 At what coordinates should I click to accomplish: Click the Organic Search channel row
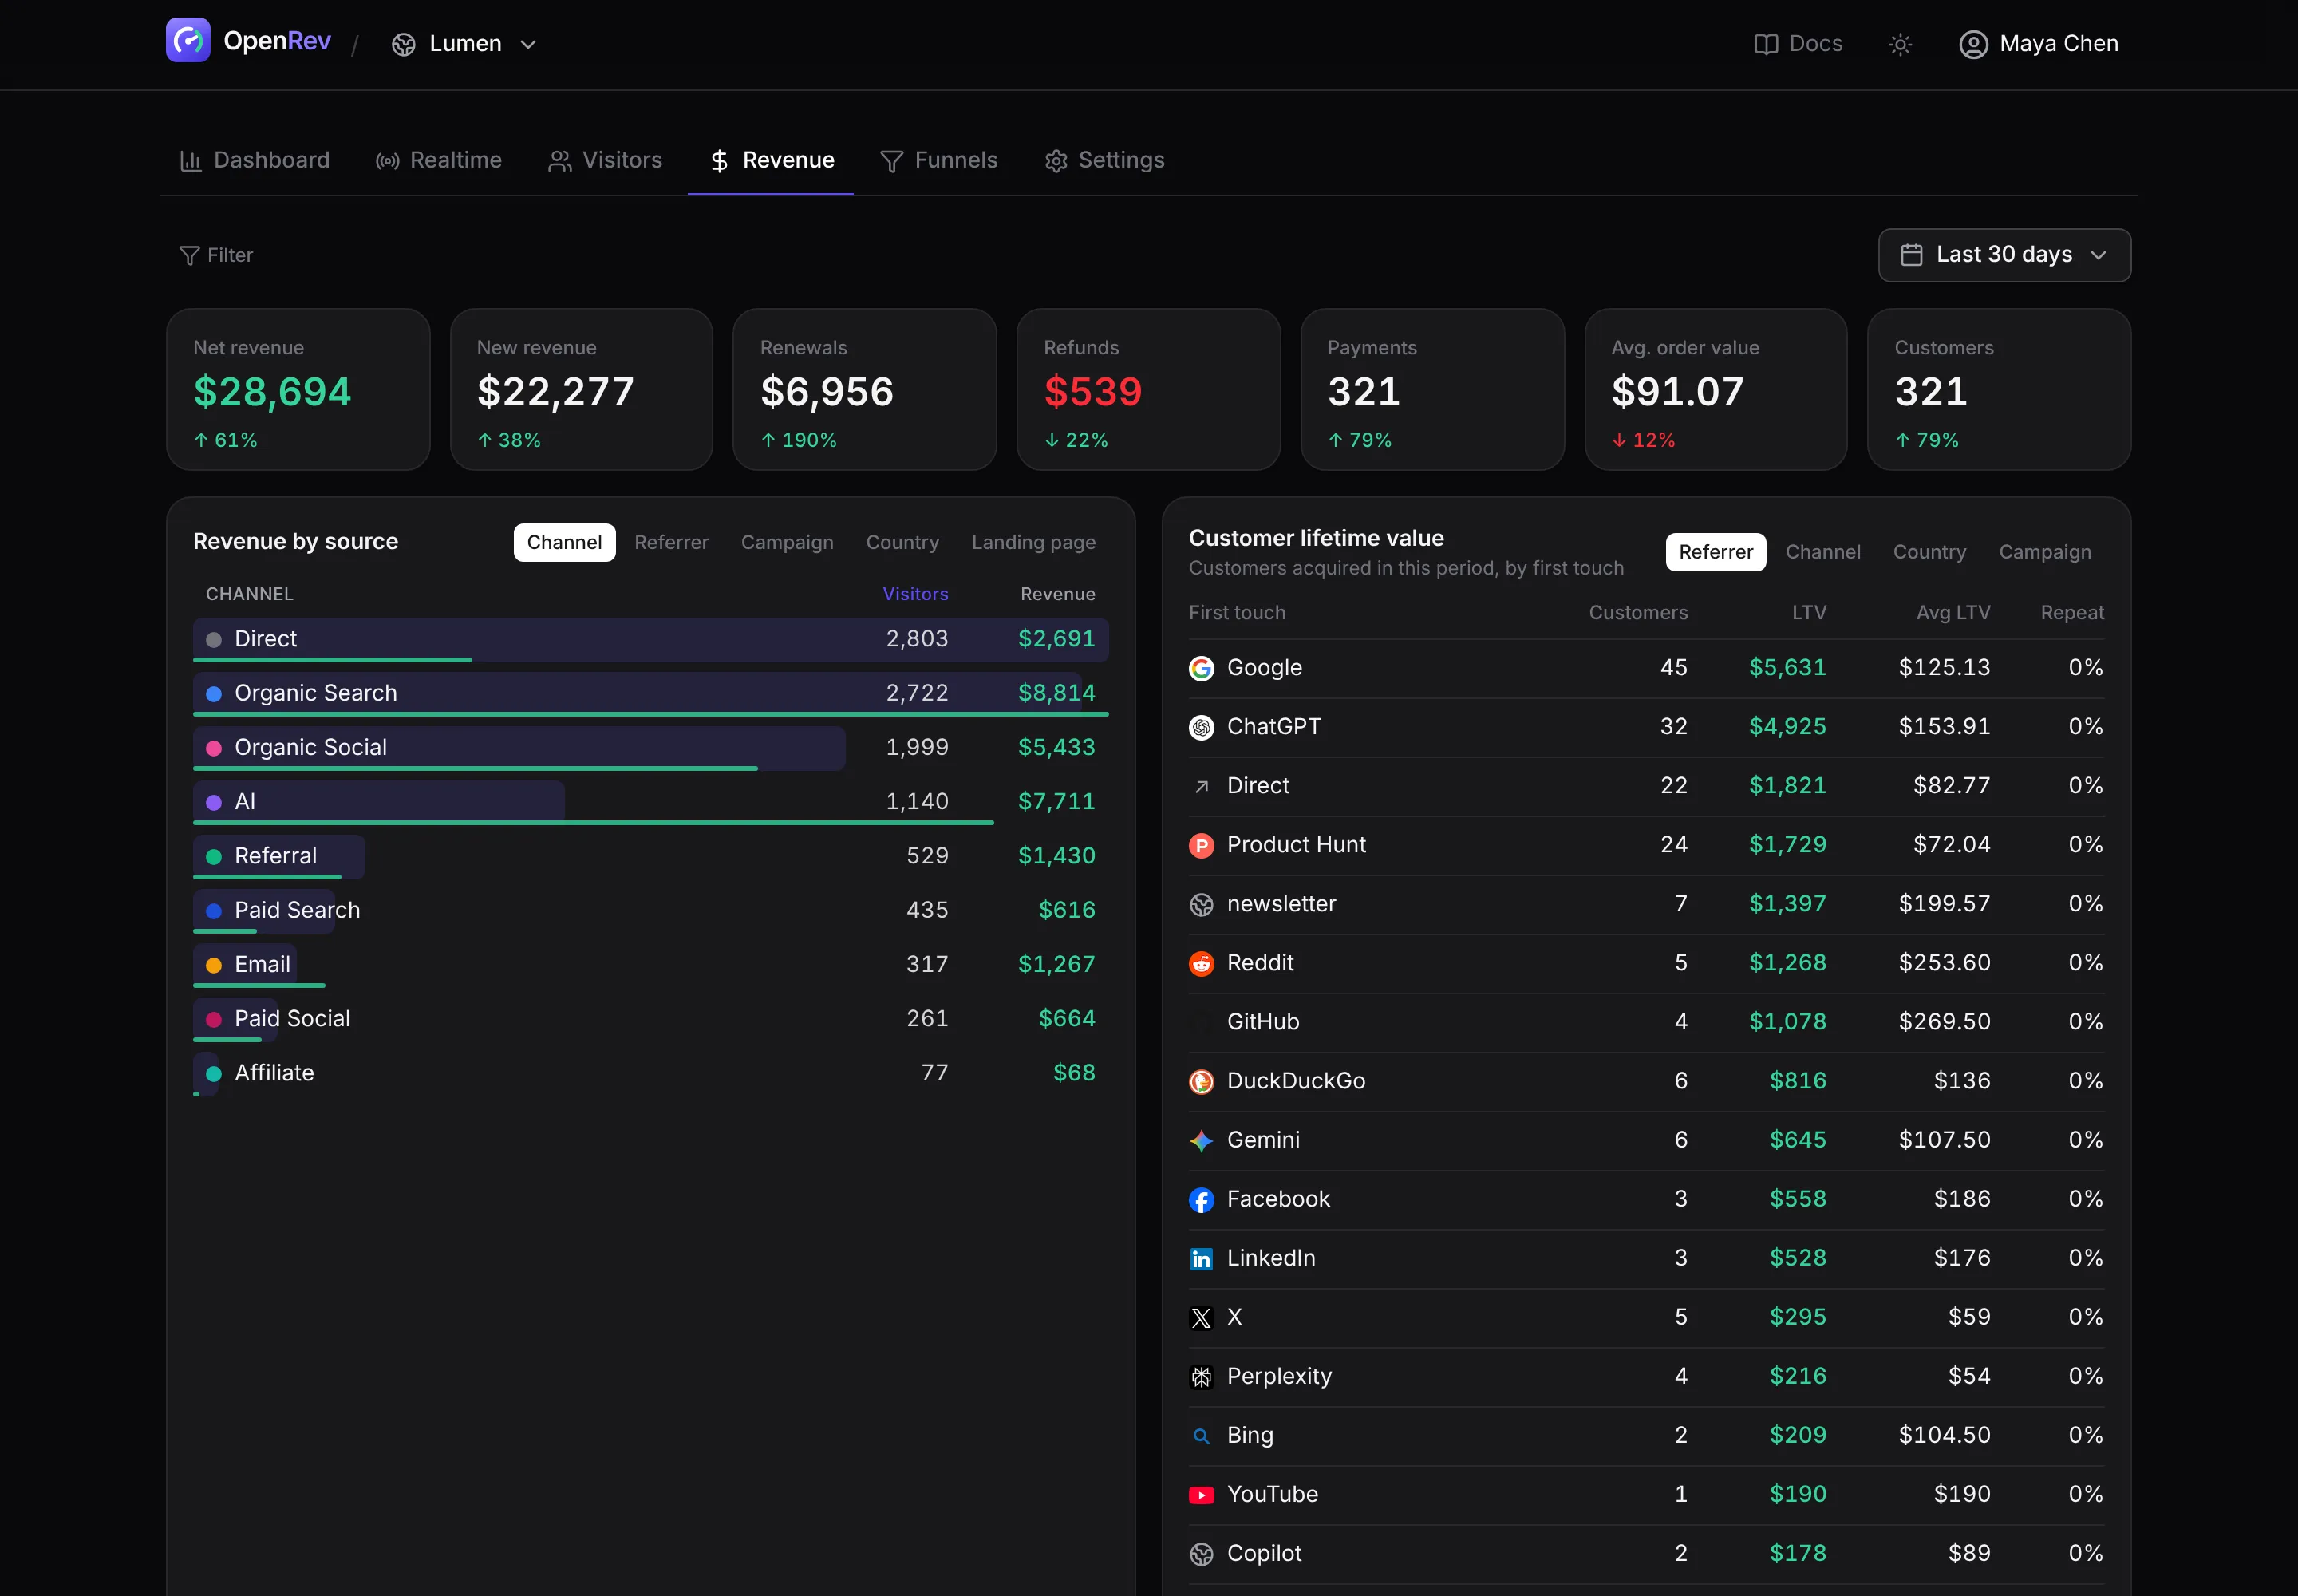[x=651, y=694]
